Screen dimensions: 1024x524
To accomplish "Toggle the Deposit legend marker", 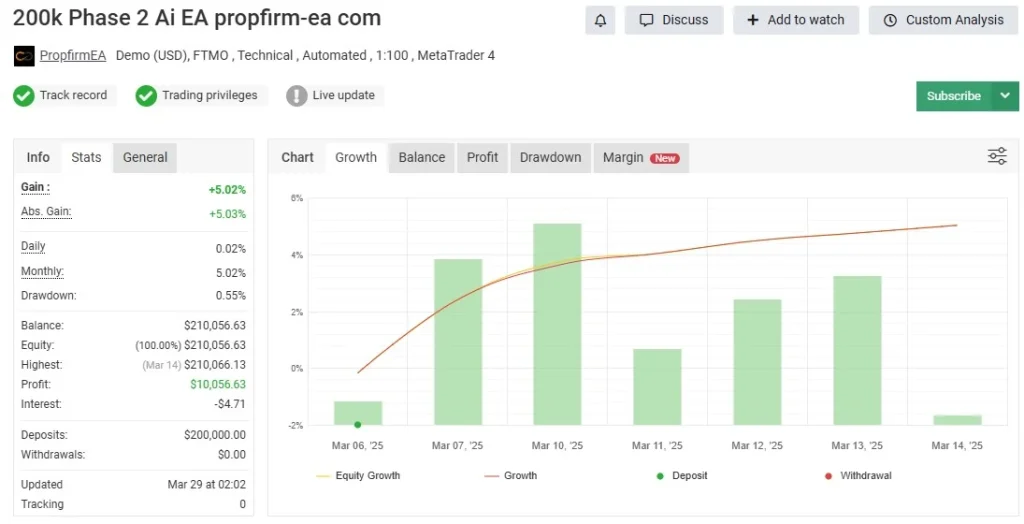I will click(x=682, y=476).
